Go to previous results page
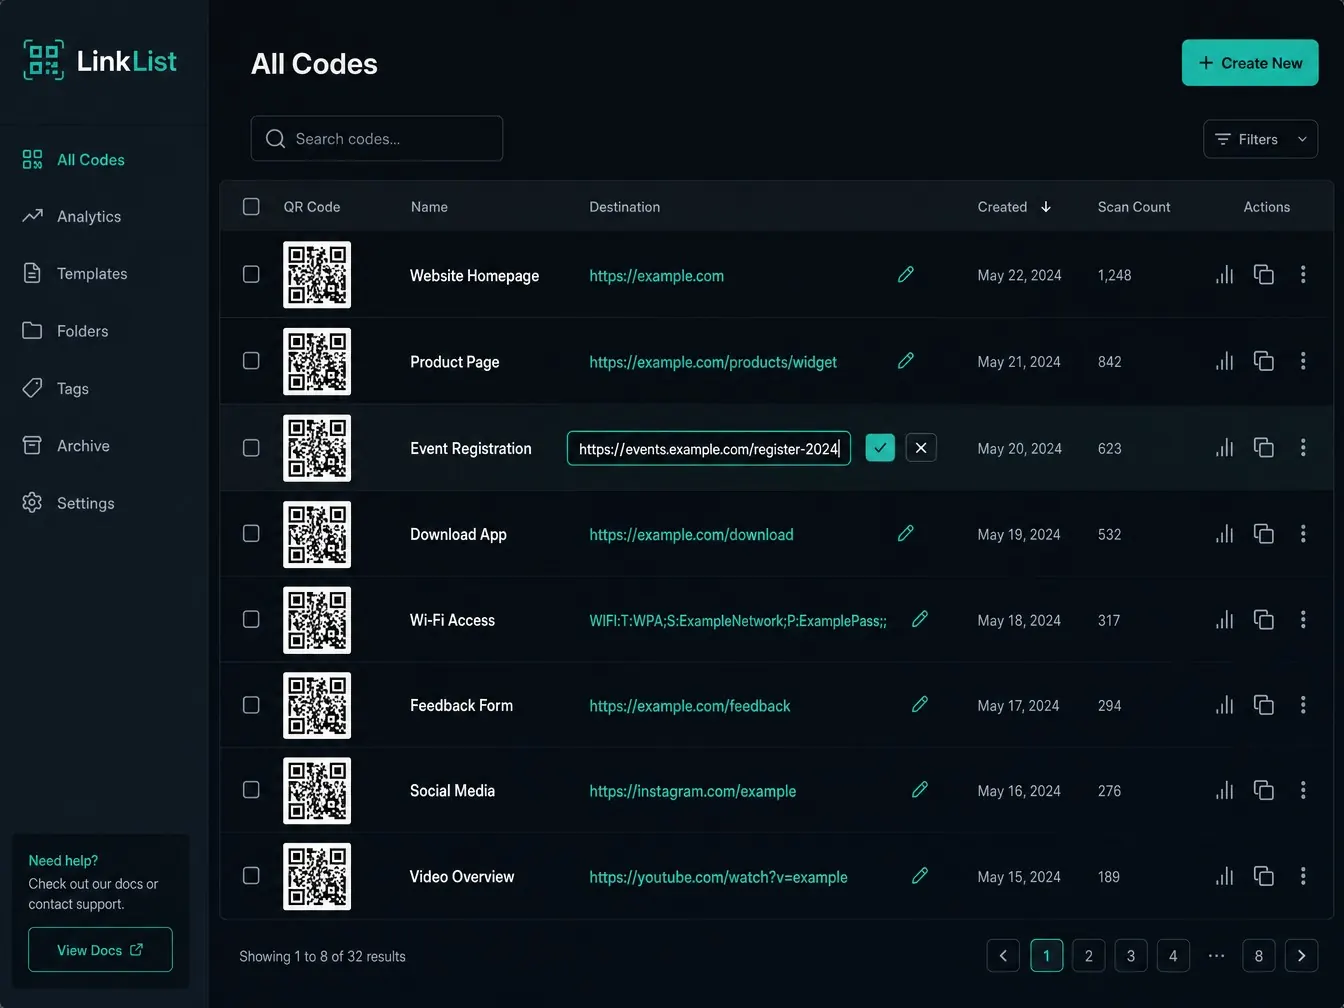Viewport: 1344px width, 1008px height. (x=1003, y=956)
